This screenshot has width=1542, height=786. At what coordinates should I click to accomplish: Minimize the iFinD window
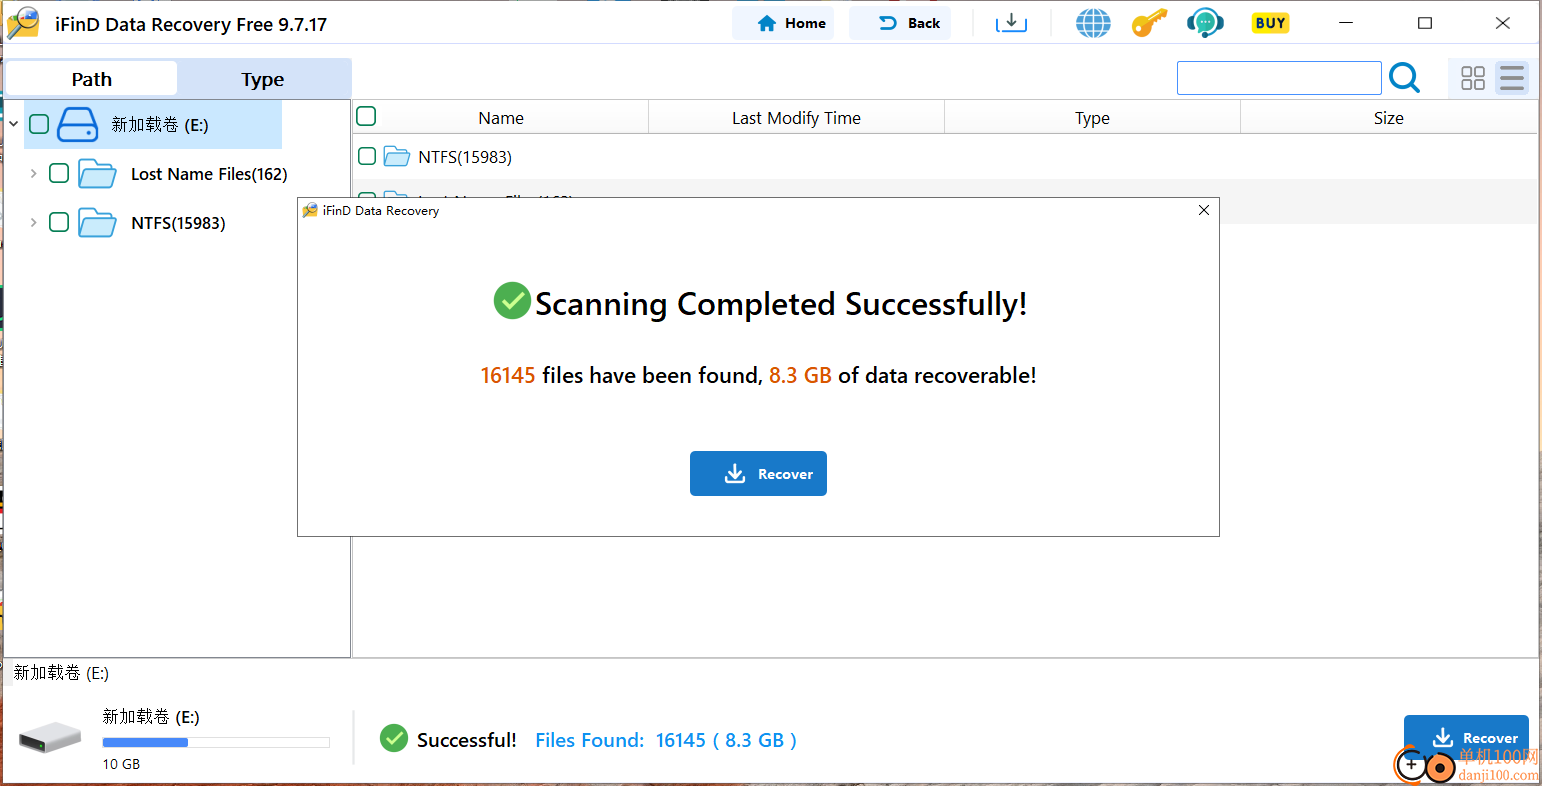[x=1346, y=23]
